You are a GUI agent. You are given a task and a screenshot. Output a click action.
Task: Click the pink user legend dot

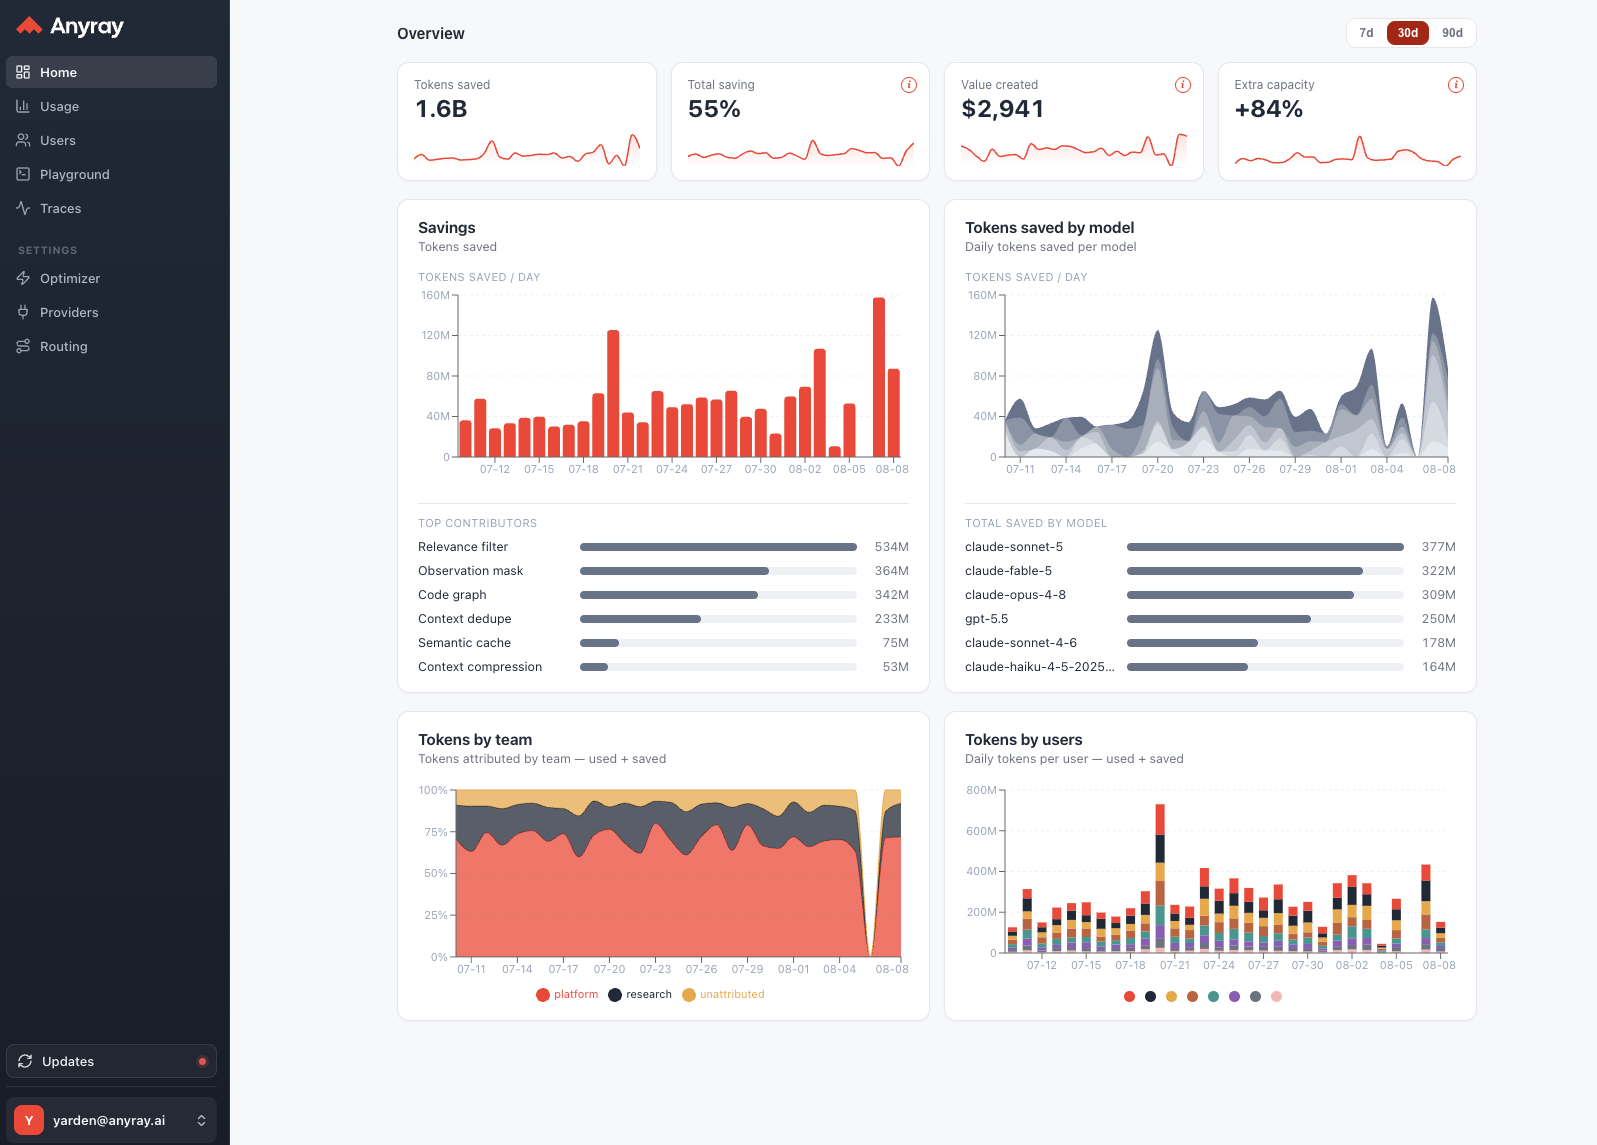[1276, 996]
